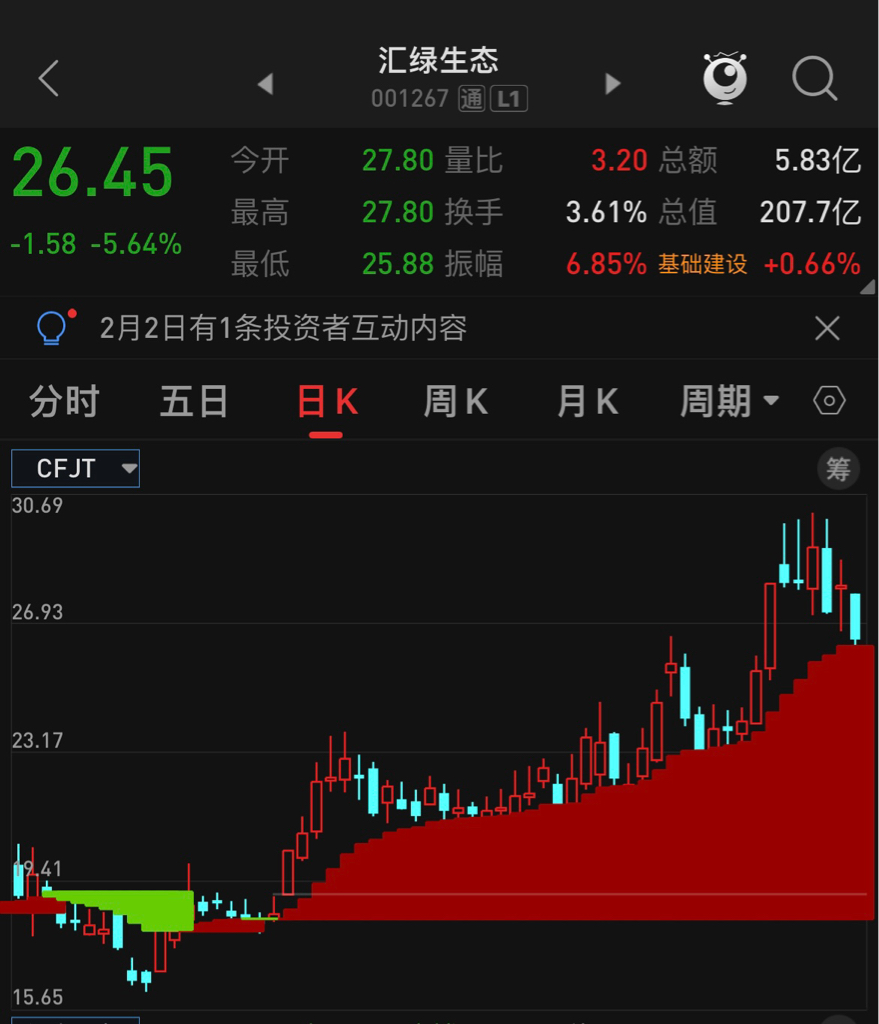Tap the 15.65 price axis label
The image size is (879, 1024).
[37, 997]
